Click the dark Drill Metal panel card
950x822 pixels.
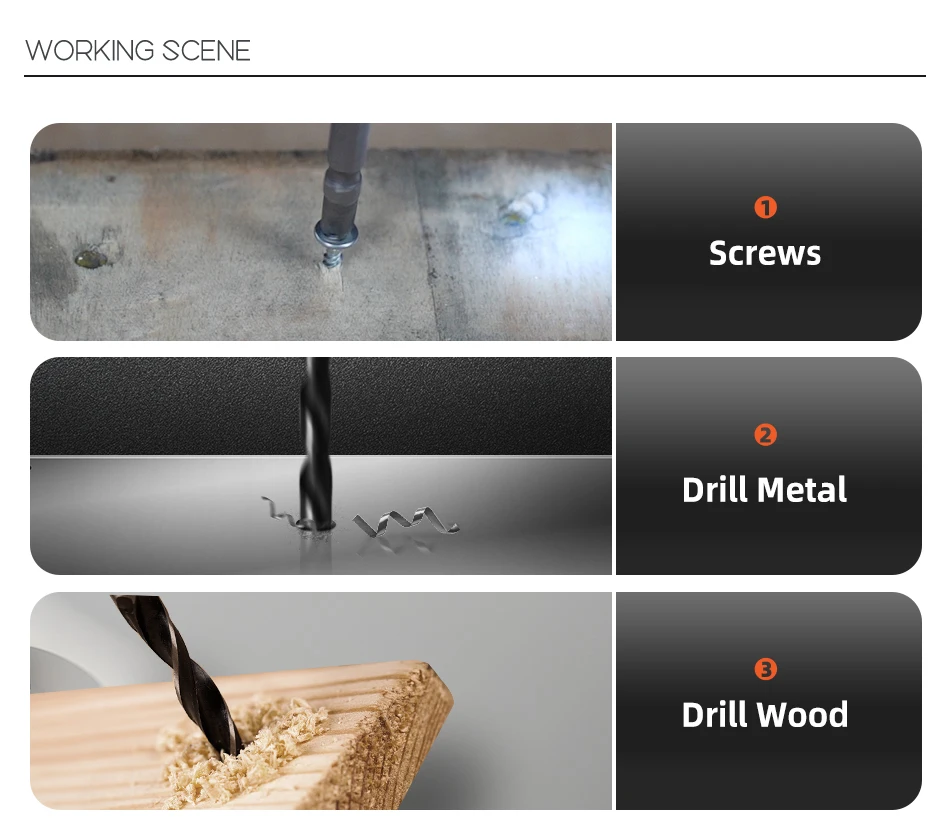point(769,466)
